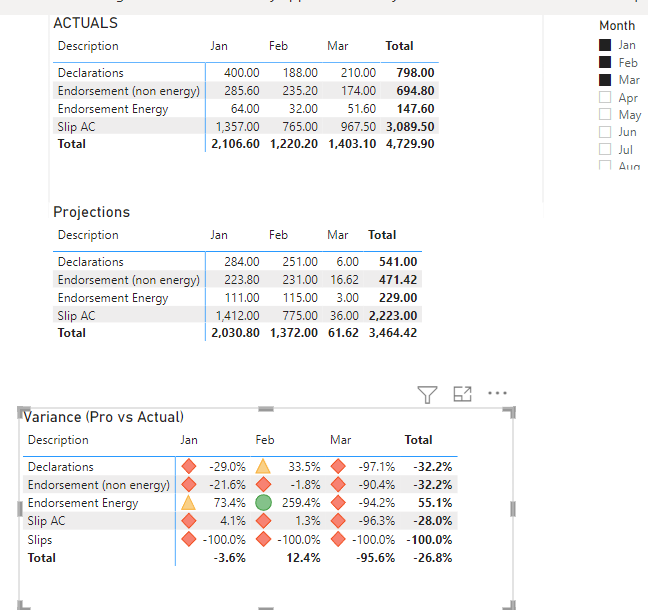Click Projections grand total 3,464.42

[x=393, y=333]
